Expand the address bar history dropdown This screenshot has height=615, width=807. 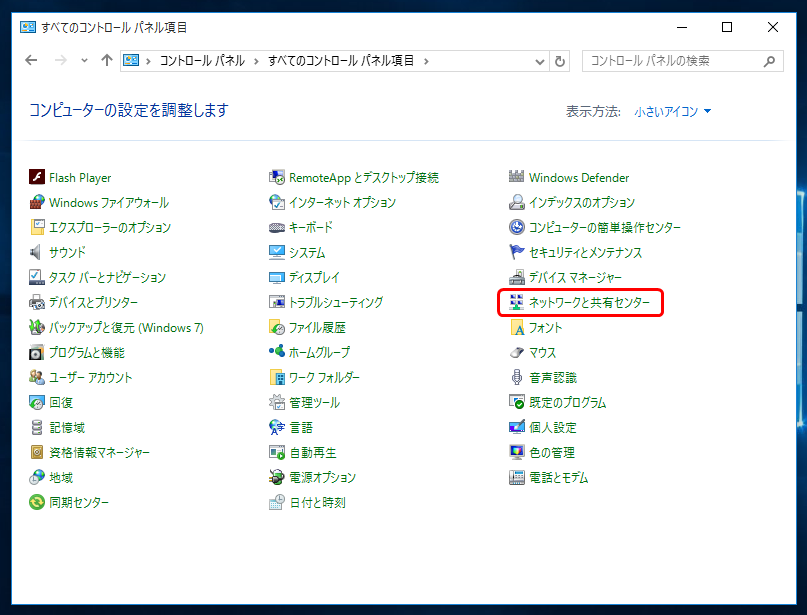click(x=539, y=61)
